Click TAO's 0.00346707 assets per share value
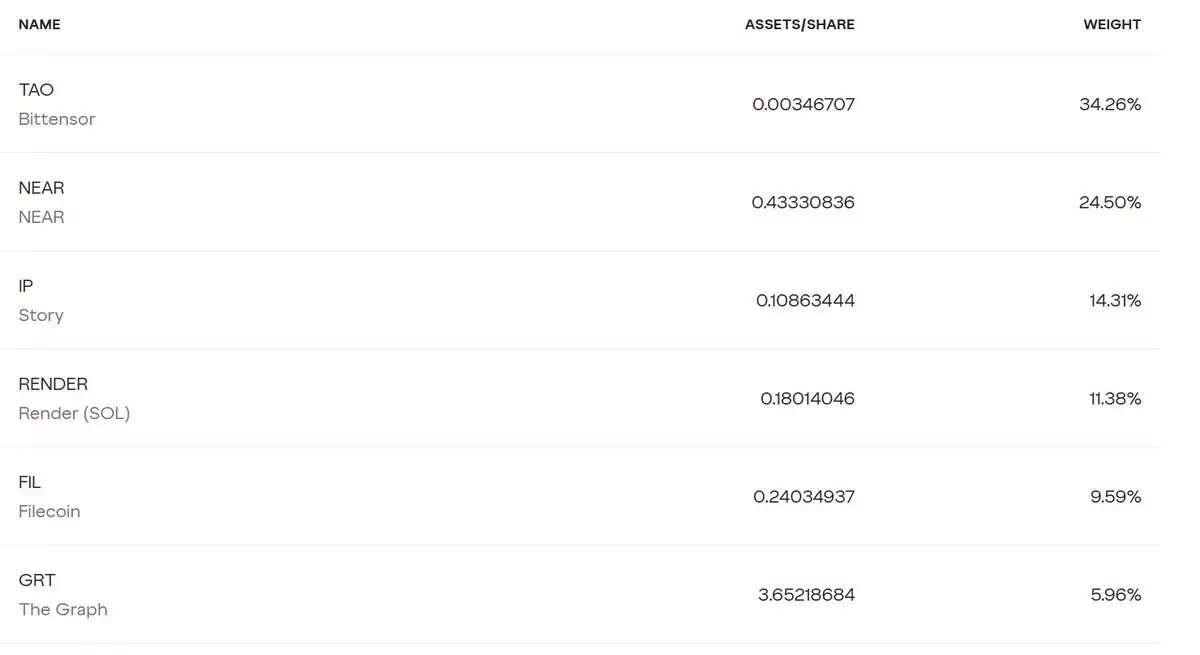This screenshot has width=1200, height=655. click(803, 104)
